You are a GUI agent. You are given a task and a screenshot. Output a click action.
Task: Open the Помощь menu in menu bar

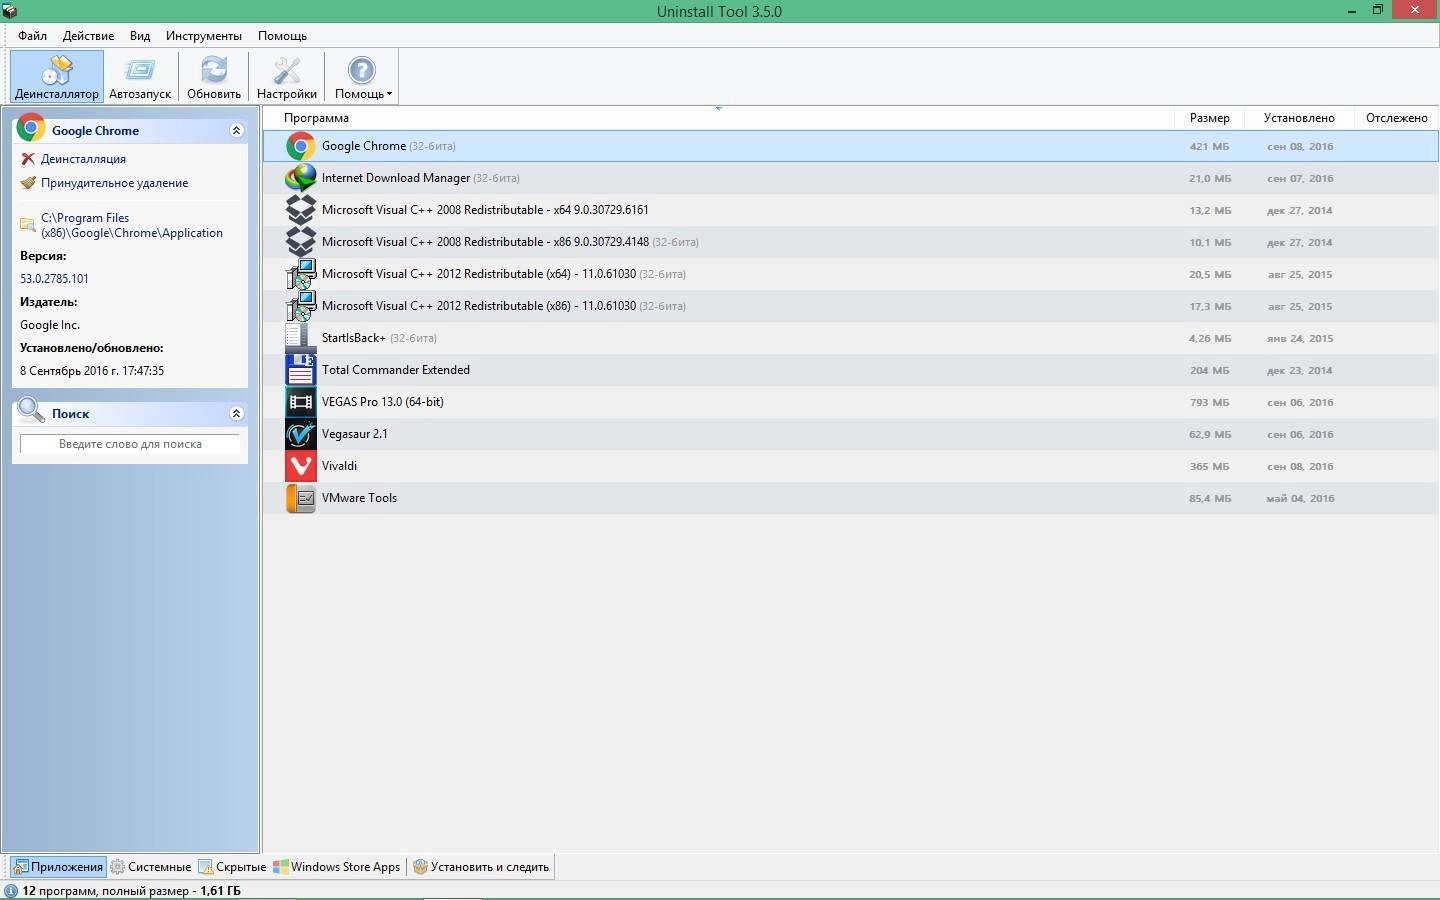click(x=282, y=35)
